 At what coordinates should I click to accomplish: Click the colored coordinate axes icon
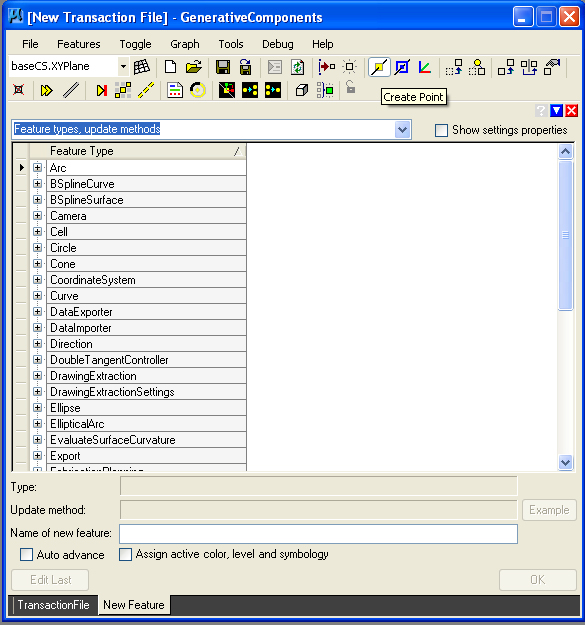[x=425, y=67]
